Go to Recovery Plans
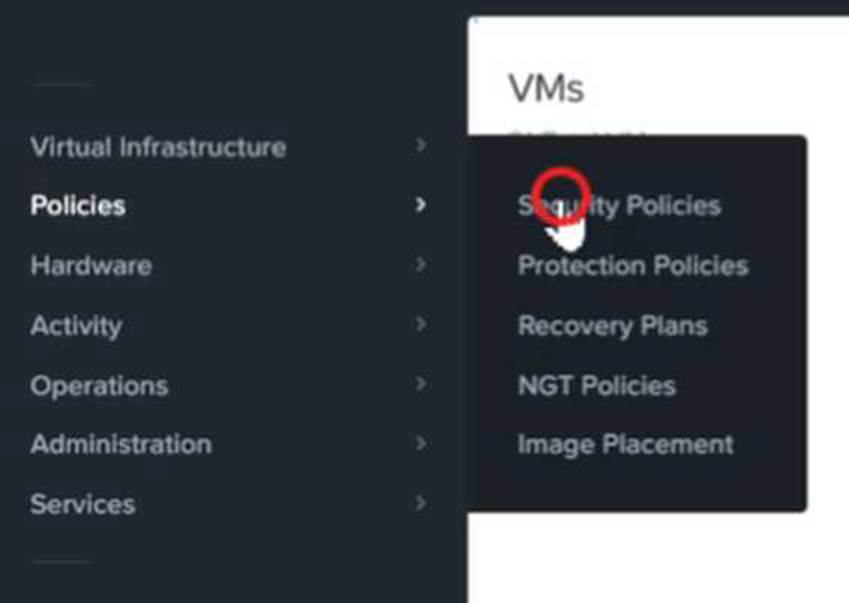This screenshot has height=603, width=849. click(x=612, y=326)
